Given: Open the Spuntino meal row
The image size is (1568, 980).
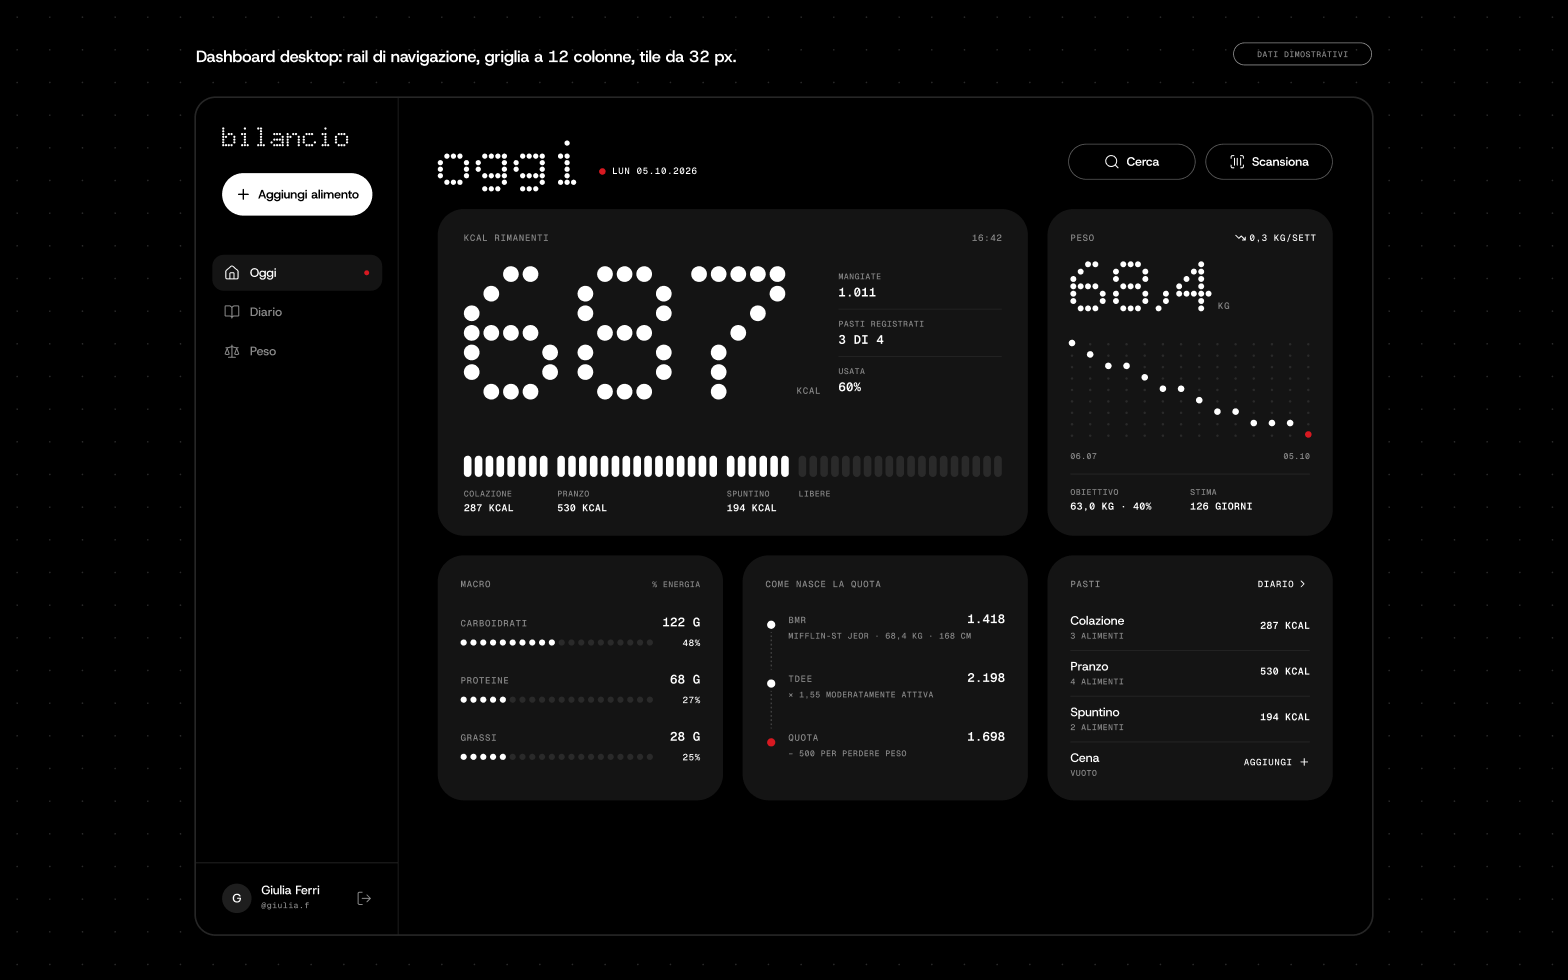Looking at the screenshot, I should 1190,719.
